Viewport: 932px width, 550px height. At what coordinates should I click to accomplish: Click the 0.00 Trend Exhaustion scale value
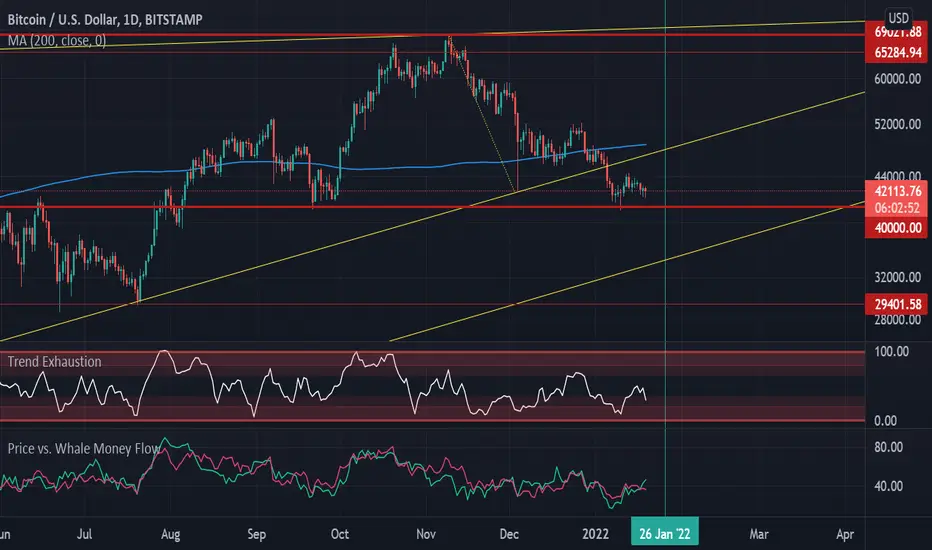pos(885,421)
